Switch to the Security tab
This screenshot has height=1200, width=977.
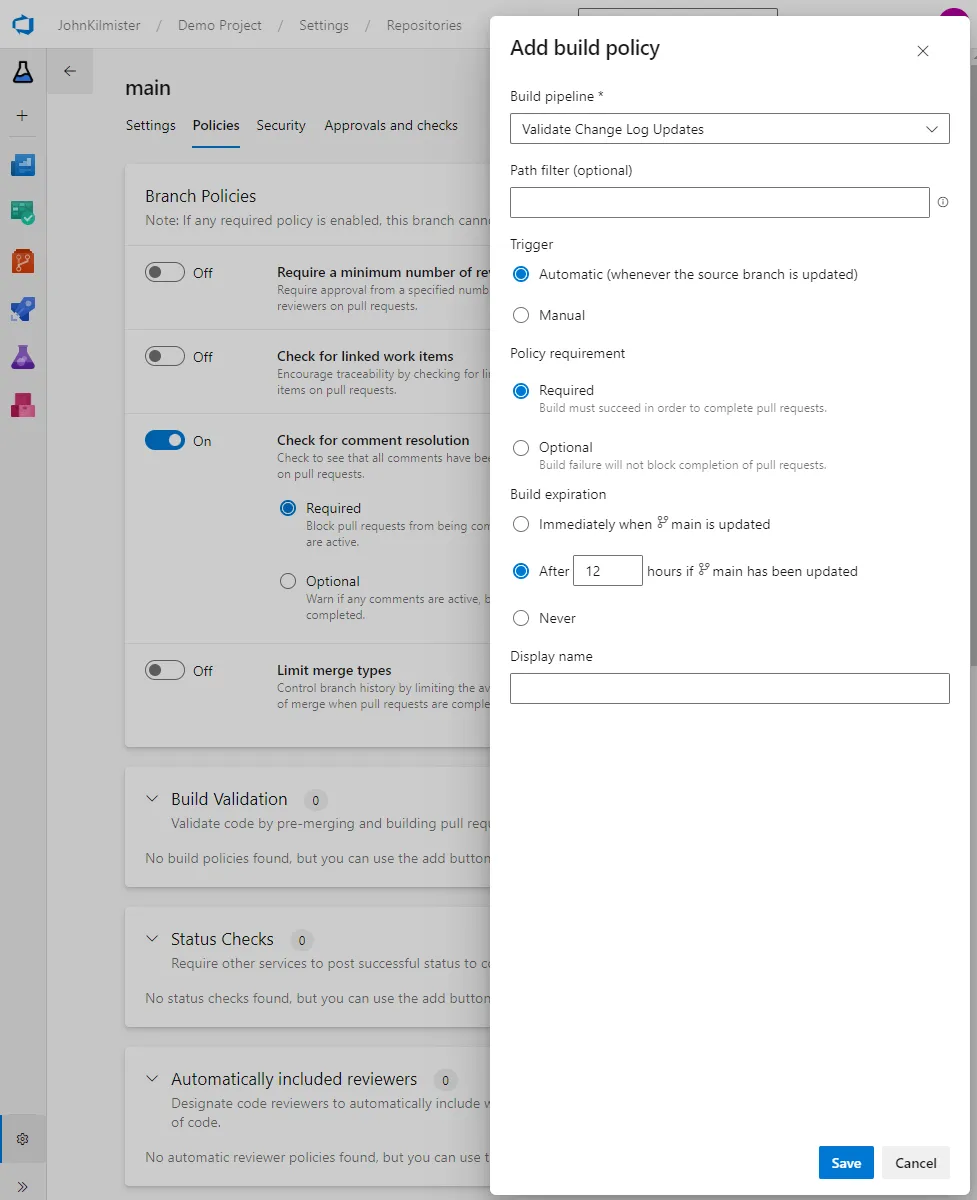[x=281, y=125]
